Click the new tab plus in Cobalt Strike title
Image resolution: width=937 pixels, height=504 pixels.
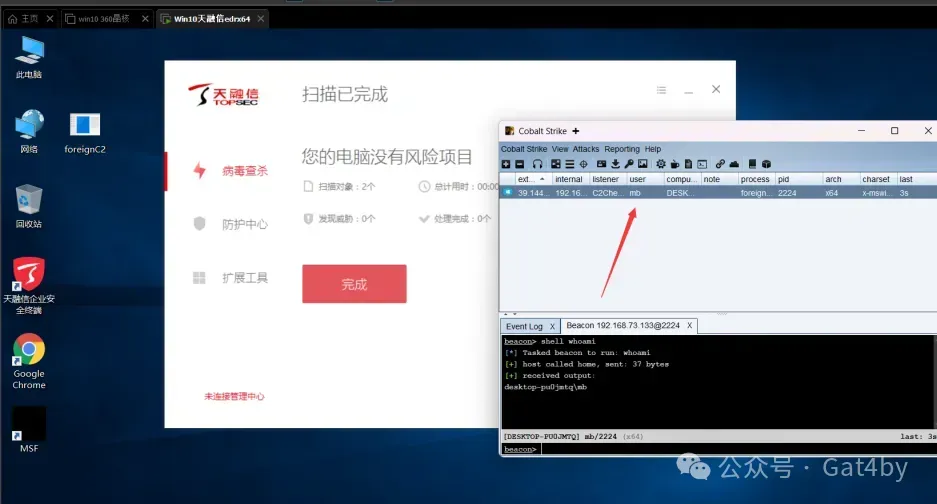[x=575, y=131]
